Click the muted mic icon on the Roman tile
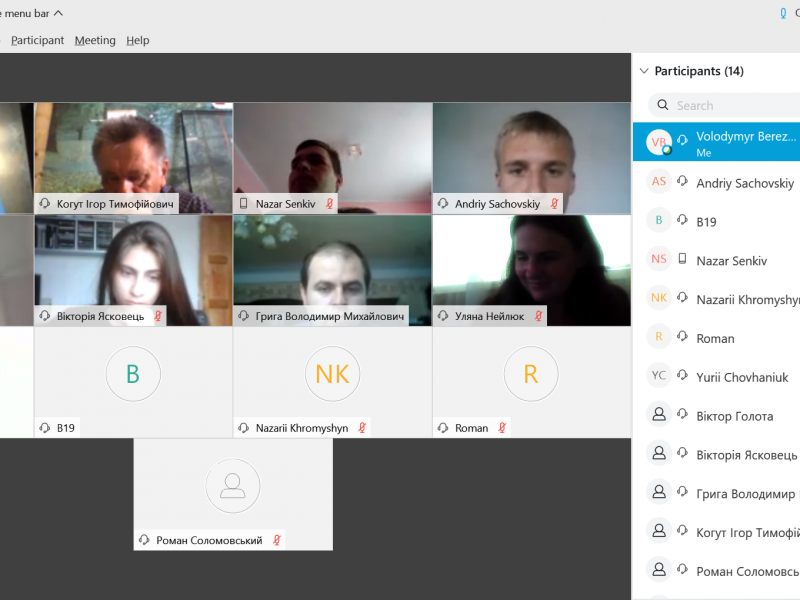This screenshot has height=600, width=800. pyautogui.click(x=502, y=428)
